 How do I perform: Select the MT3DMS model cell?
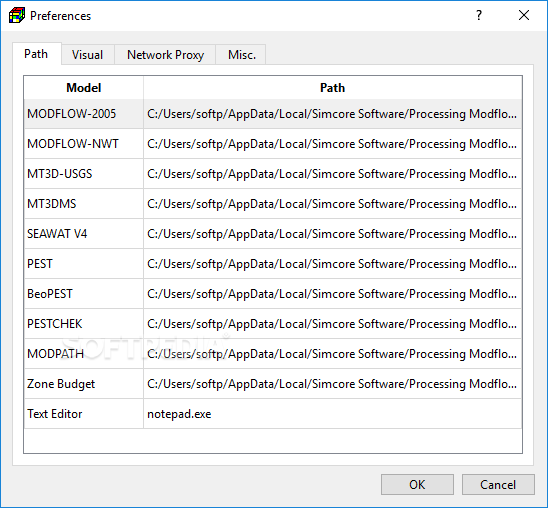[84, 204]
